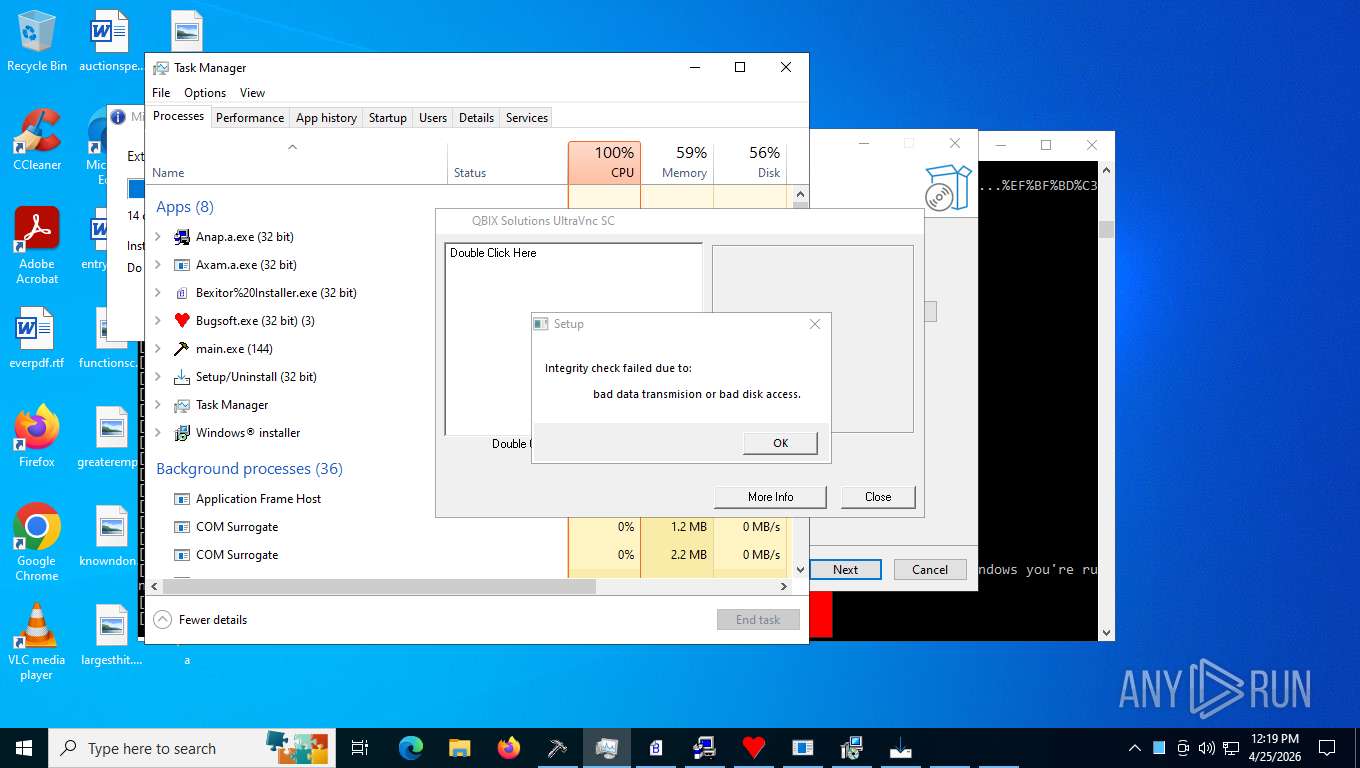Click OK in Setup error dialog
Viewport: 1360px width, 768px height.
point(780,443)
